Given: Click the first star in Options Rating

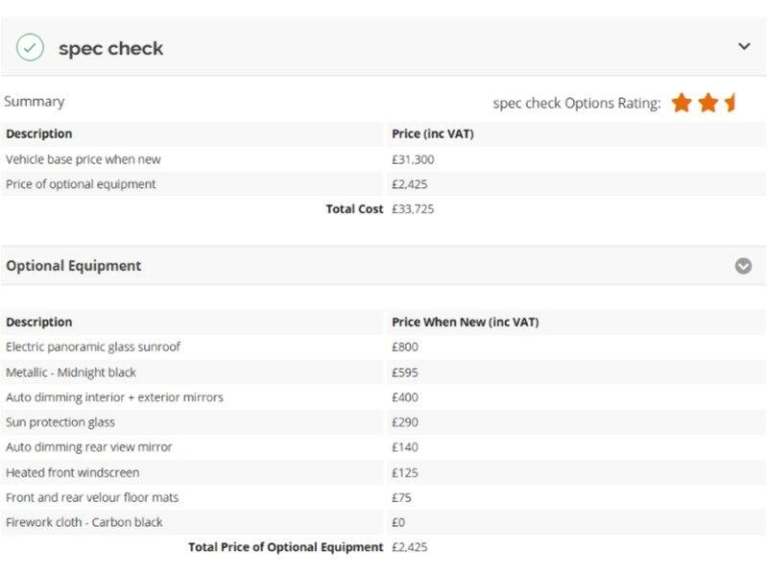Looking at the screenshot, I should 681,103.
